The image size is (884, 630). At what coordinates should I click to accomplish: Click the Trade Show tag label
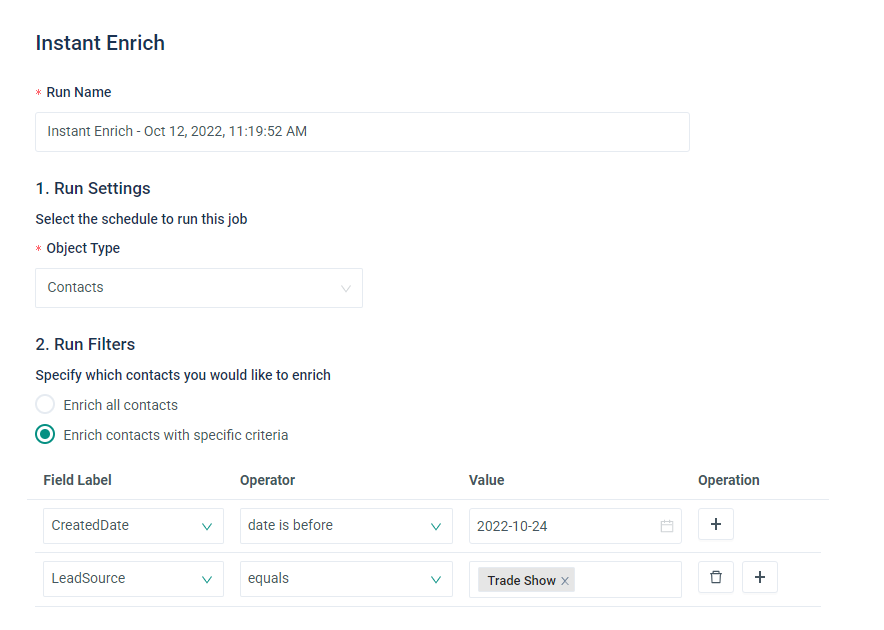coord(521,581)
